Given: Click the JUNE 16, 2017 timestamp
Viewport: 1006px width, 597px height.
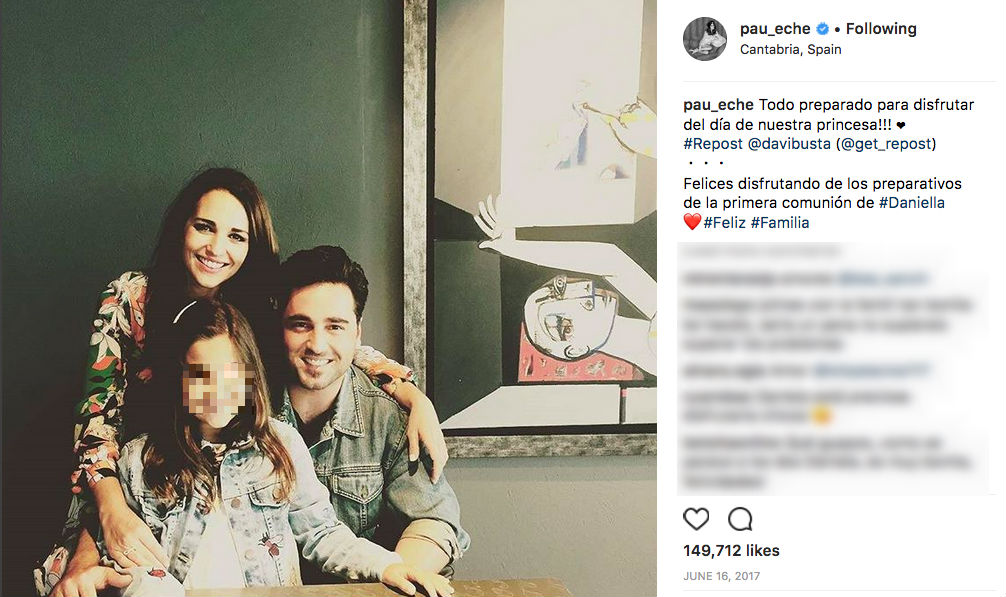Looking at the screenshot, I should click(722, 576).
